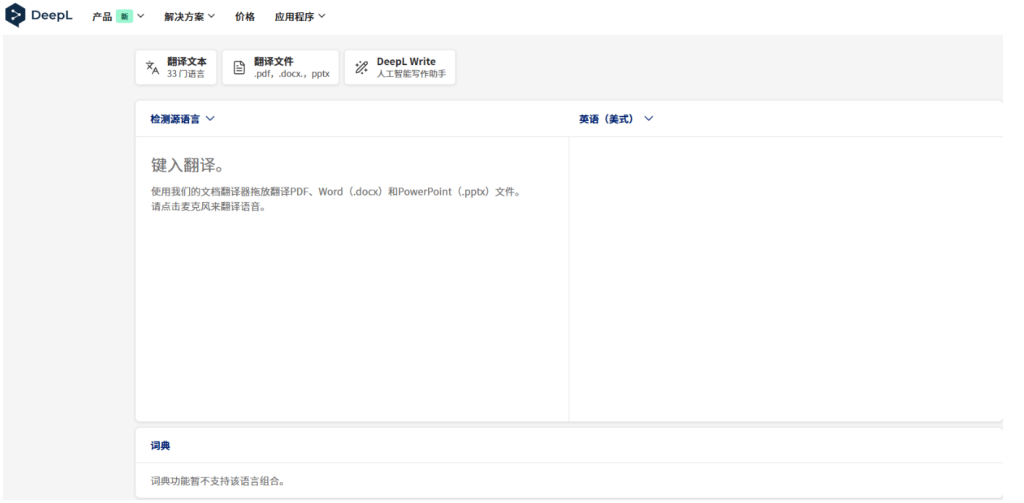Open the 产品 menu
Image resolution: width=1024 pixels, height=503 pixels.
click(102, 17)
